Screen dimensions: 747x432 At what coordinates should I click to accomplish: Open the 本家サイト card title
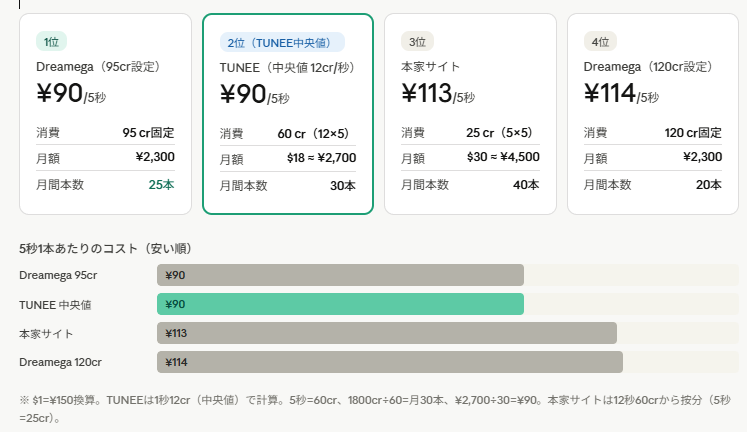click(x=431, y=67)
